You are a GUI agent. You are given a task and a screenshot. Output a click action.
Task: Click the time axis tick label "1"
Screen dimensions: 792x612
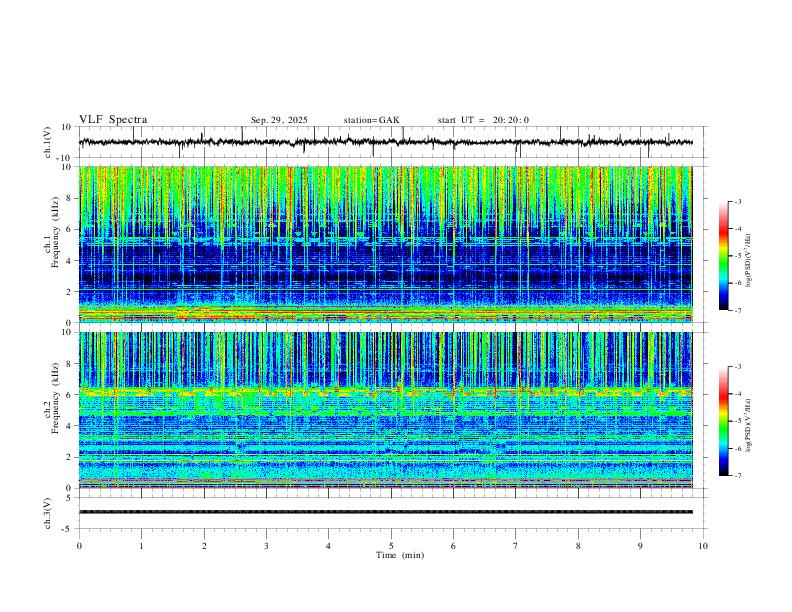[141, 546]
